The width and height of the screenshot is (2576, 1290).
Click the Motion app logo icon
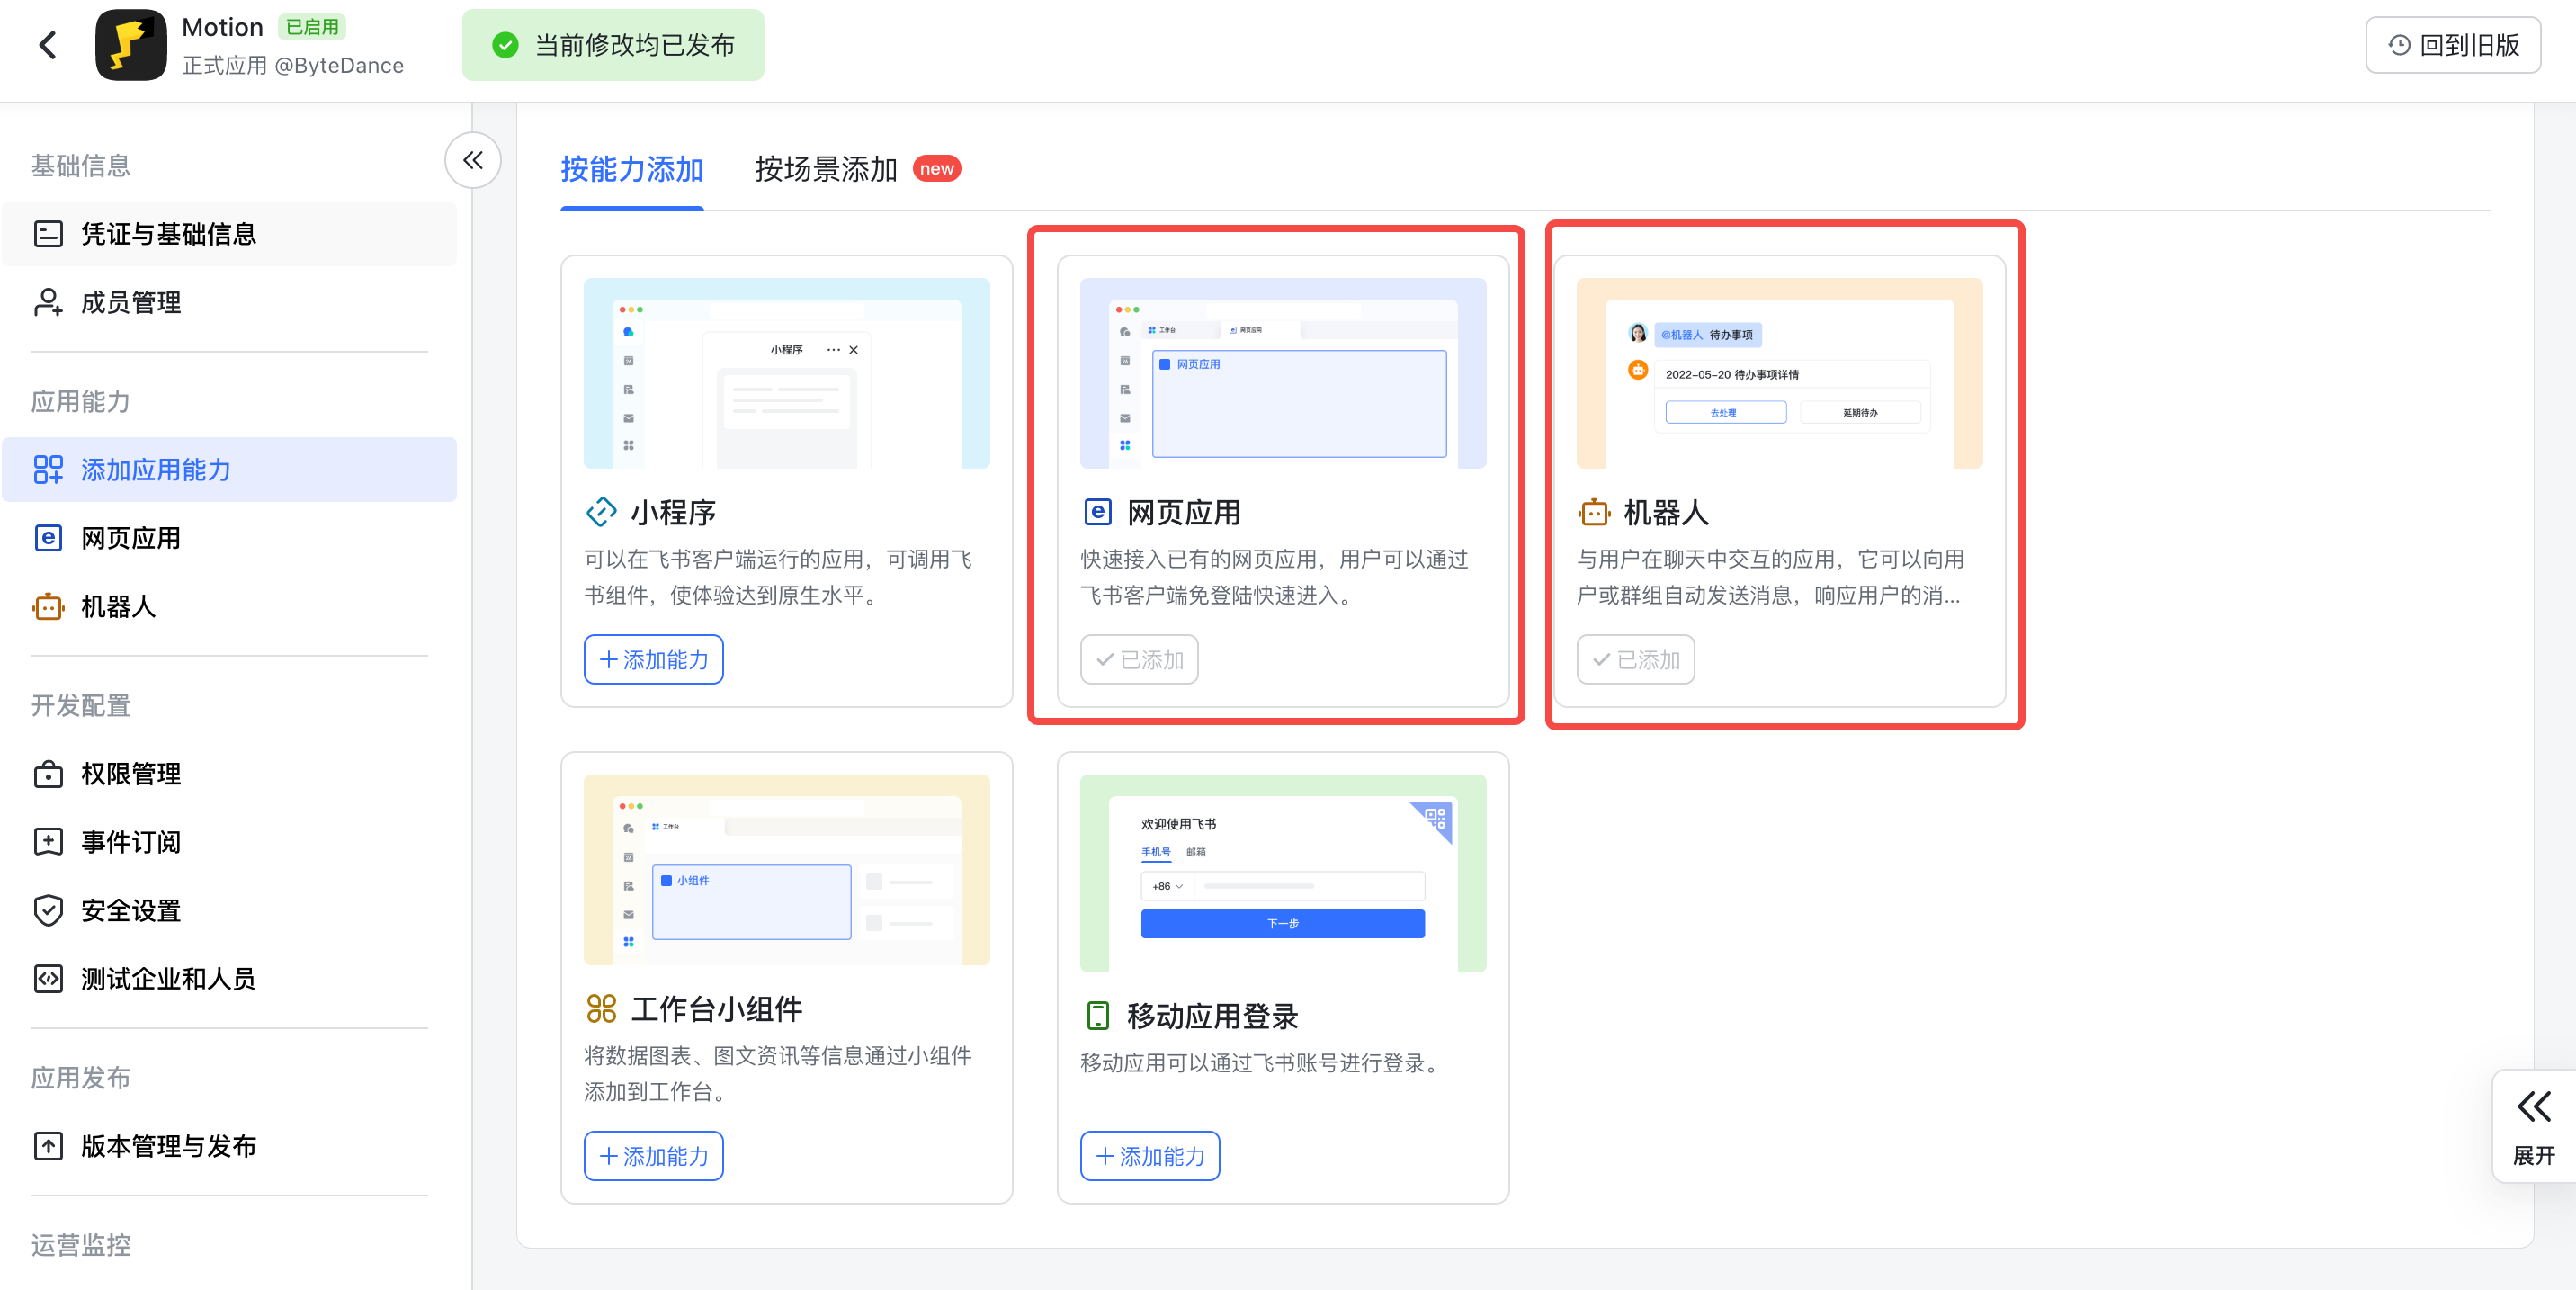[130, 45]
